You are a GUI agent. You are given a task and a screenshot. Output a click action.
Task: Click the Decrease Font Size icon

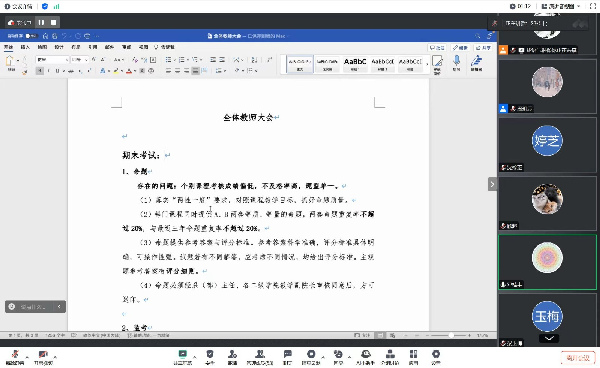(103, 60)
